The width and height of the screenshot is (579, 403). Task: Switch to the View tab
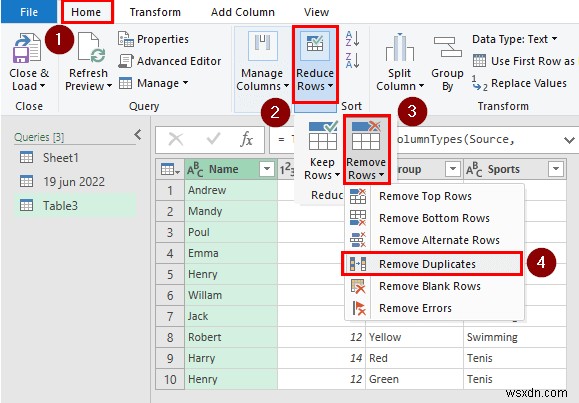coord(316,12)
